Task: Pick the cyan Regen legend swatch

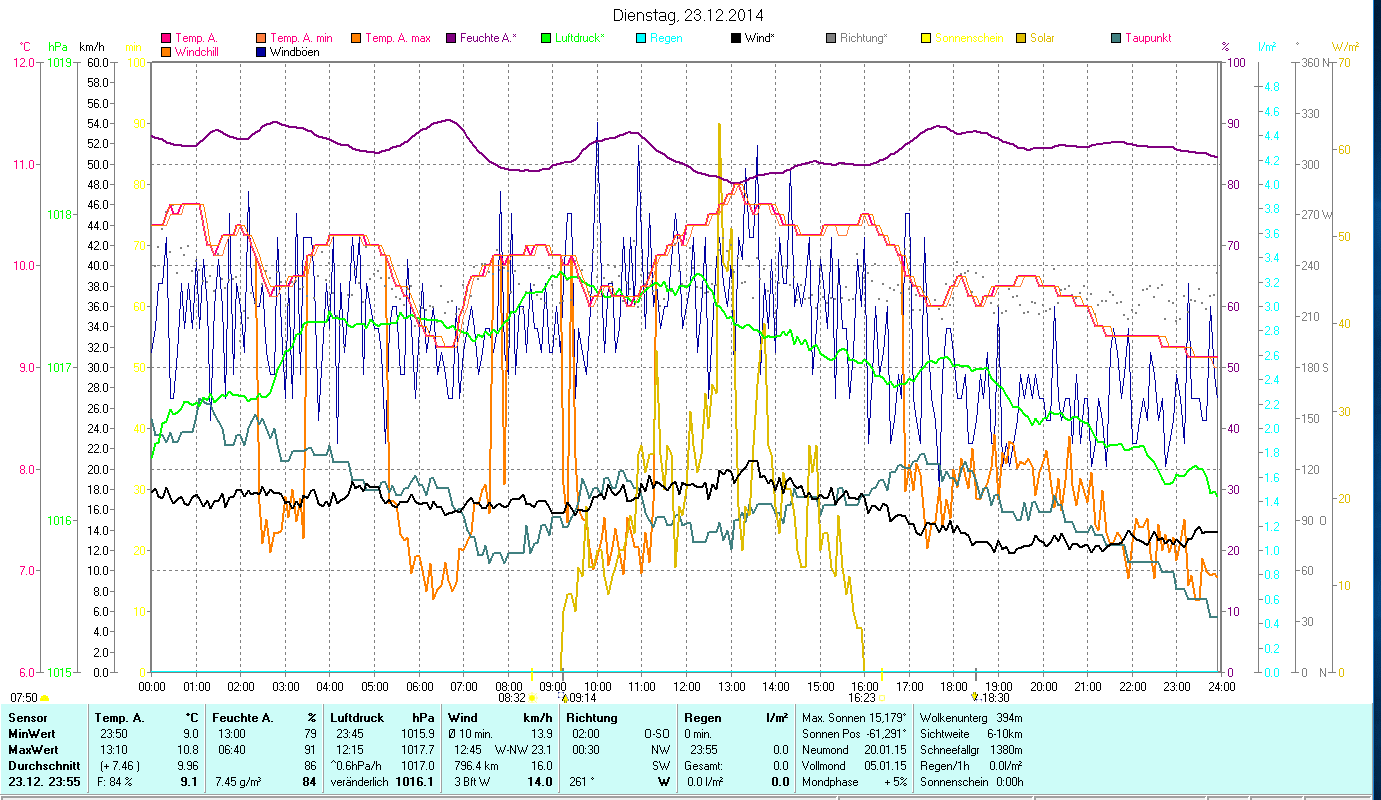Action: click(640, 39)
